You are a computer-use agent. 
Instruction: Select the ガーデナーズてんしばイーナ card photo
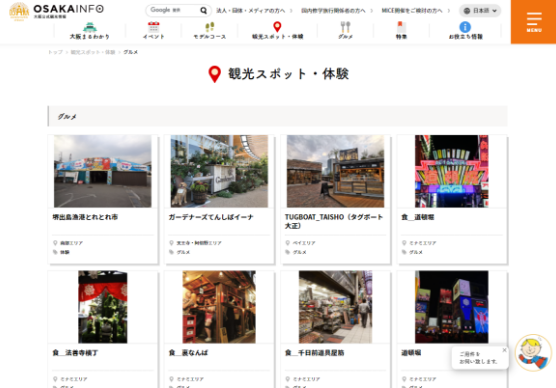point(219,171)
